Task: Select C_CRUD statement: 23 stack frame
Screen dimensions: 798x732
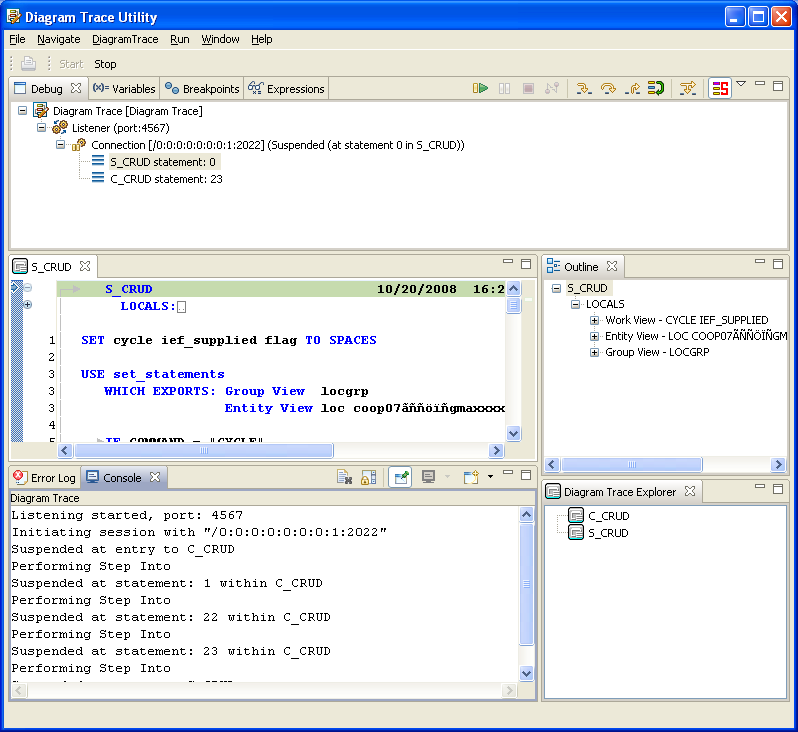Action: coord(166,179)
